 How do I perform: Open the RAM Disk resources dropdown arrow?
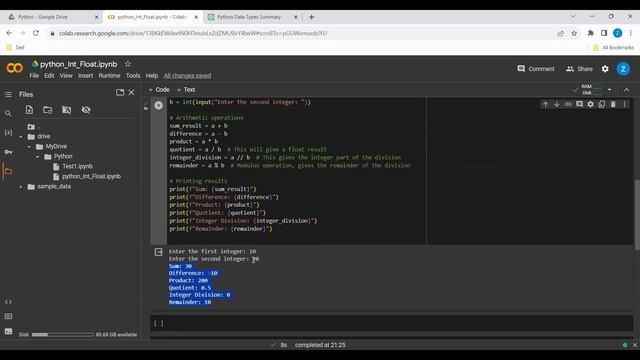pos(609,90)
